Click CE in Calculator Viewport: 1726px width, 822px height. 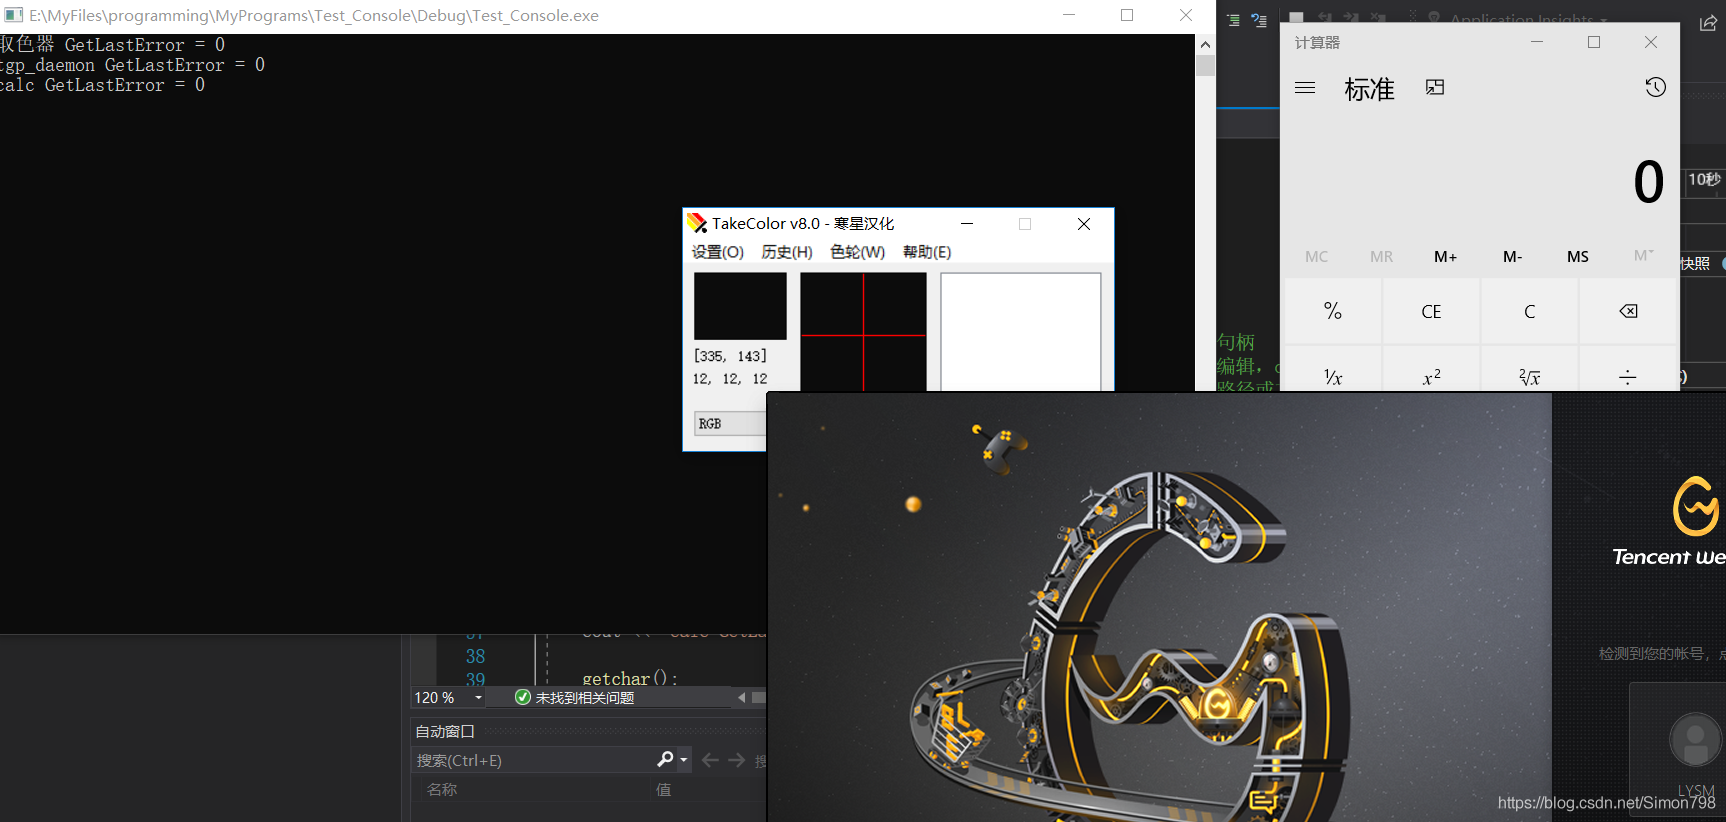tap(1431, 311)
